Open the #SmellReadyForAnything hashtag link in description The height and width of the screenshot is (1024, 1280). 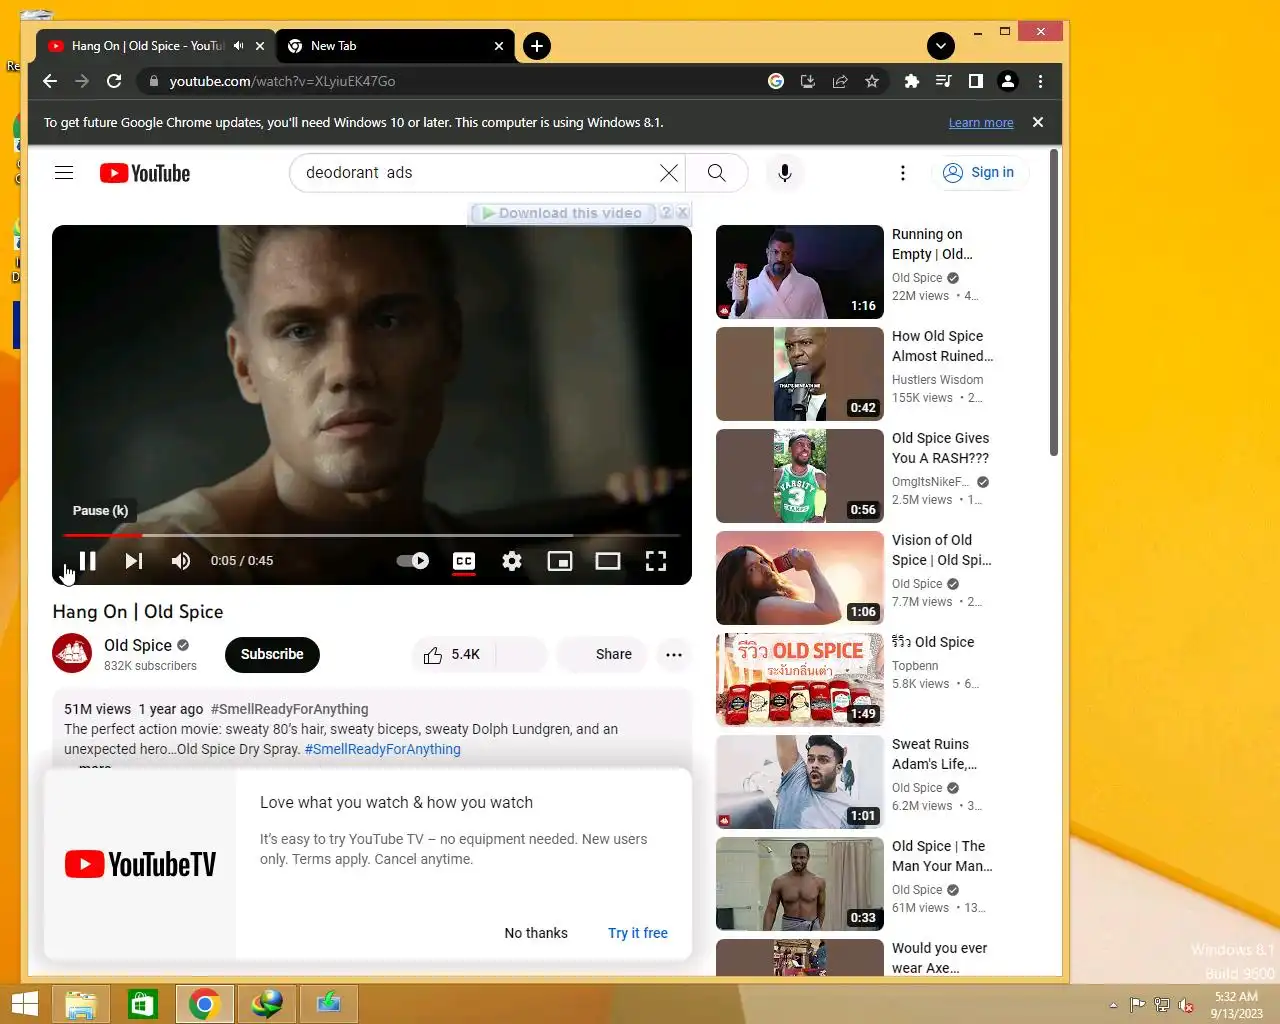pos(382,749)
